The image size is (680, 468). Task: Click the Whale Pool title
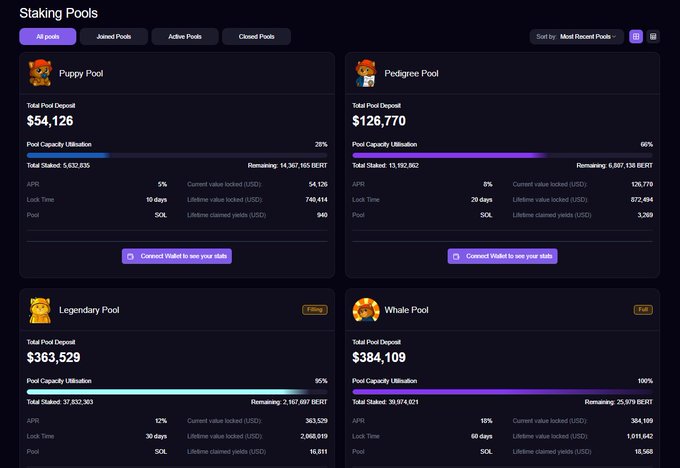(x=406, y=310)
